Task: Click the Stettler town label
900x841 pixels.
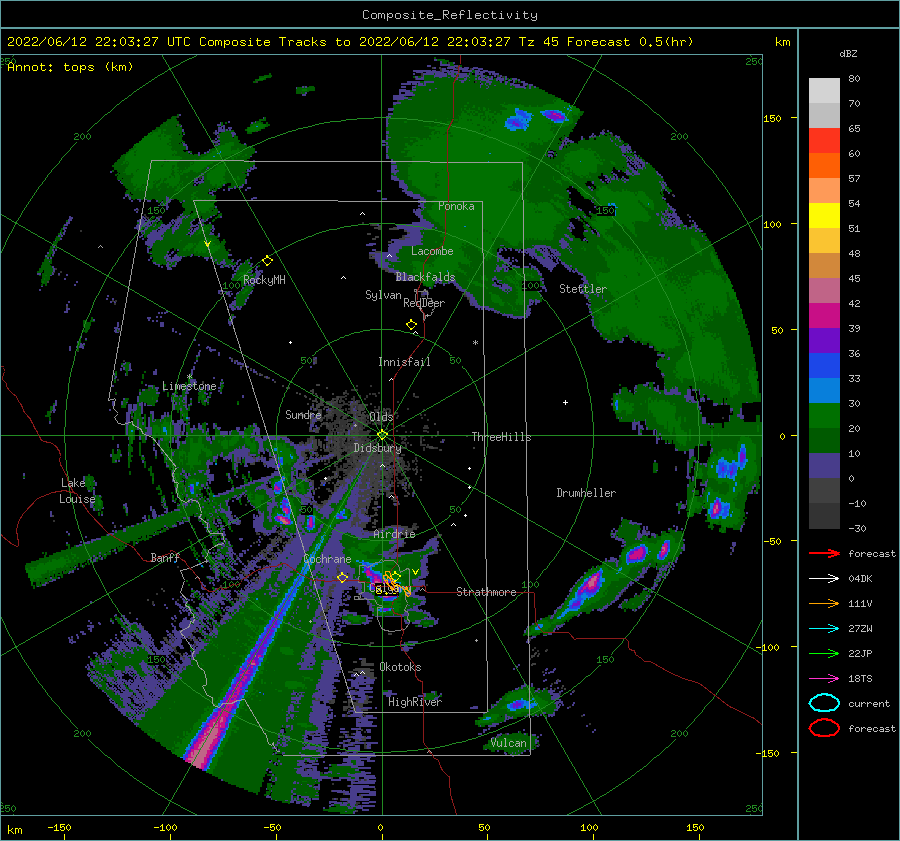Action: (x=583, y=289)
